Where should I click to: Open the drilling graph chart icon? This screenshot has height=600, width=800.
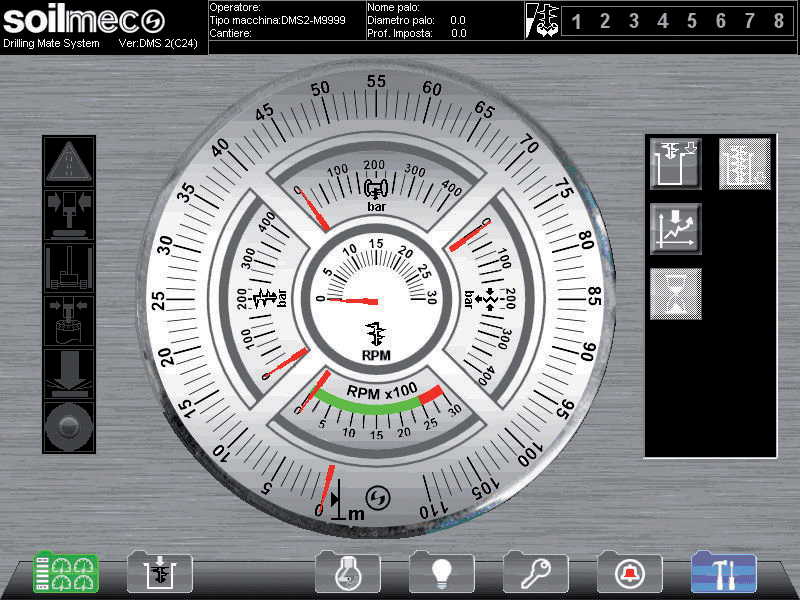tap(676, 229)
